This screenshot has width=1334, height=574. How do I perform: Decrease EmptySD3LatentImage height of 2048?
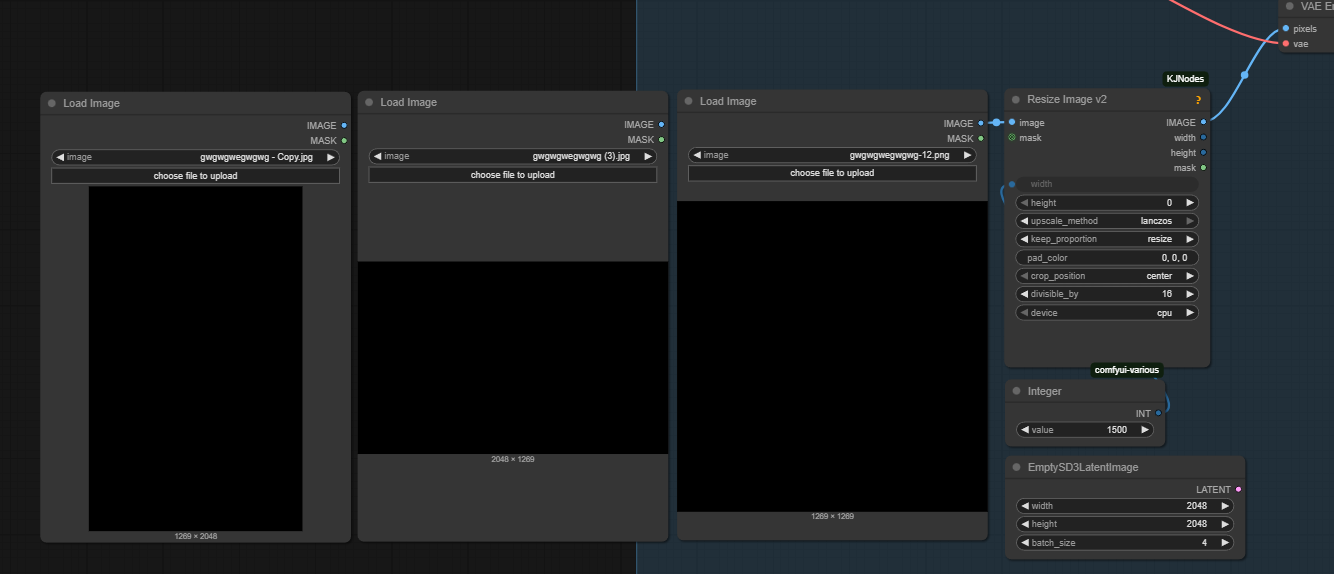pos(1024,524)
